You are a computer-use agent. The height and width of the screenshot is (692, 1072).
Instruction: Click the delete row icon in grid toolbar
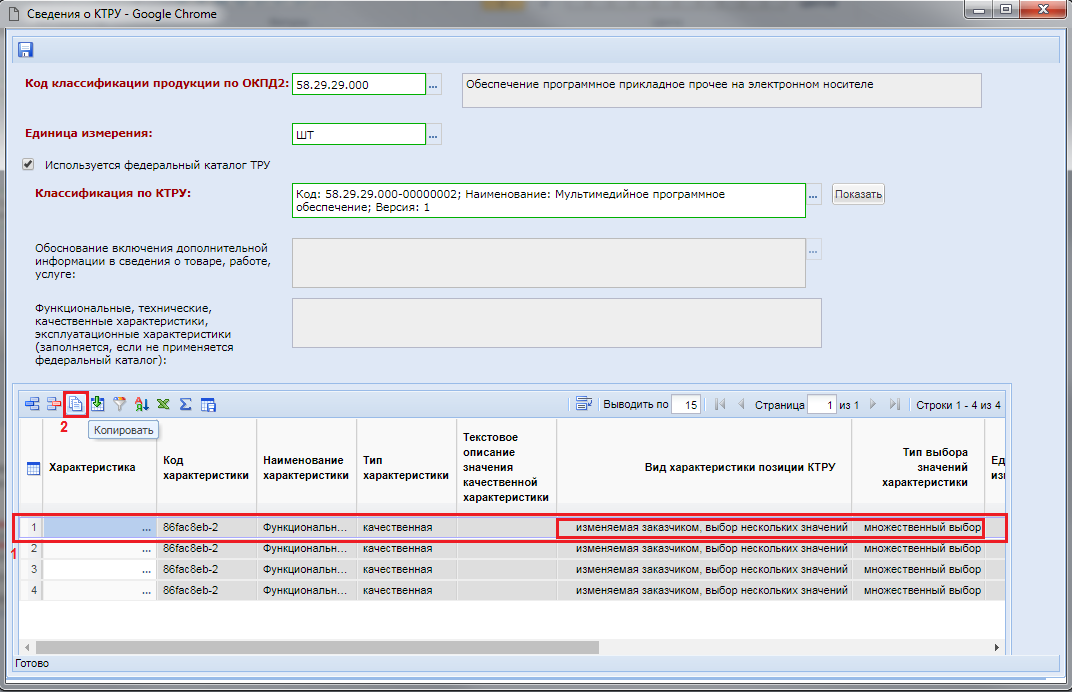pos(54,405)
